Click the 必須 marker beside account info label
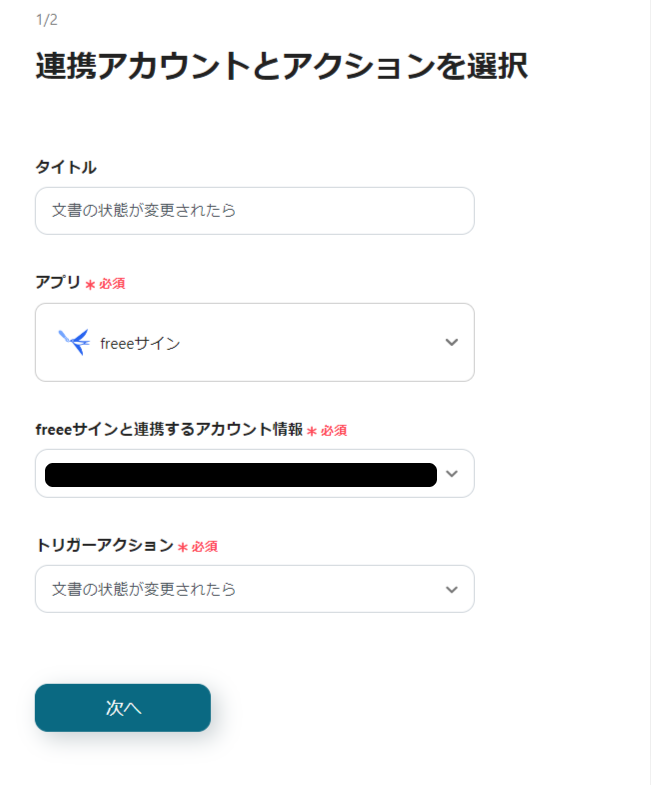Image resolution: width=651 pixels, height=785 pixels. 334,430
